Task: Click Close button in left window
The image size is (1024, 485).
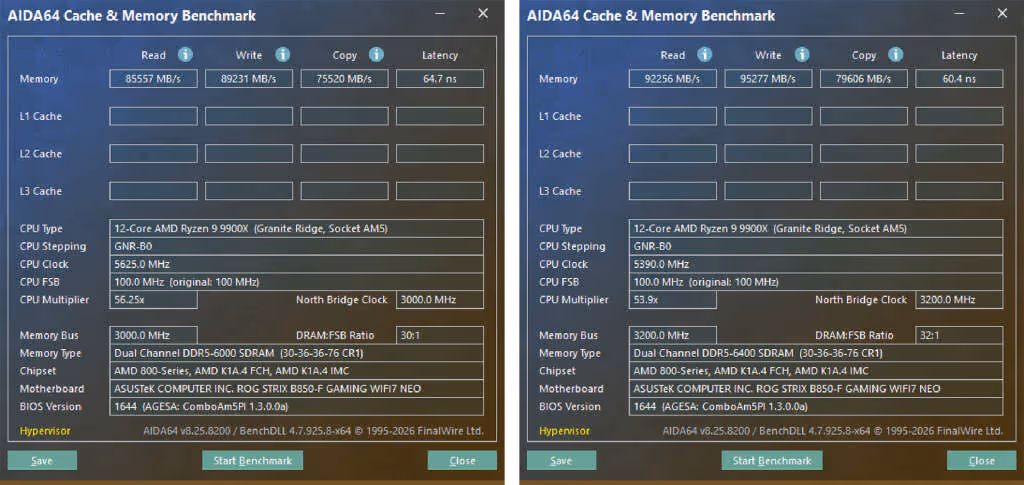Action: (462, 460)
